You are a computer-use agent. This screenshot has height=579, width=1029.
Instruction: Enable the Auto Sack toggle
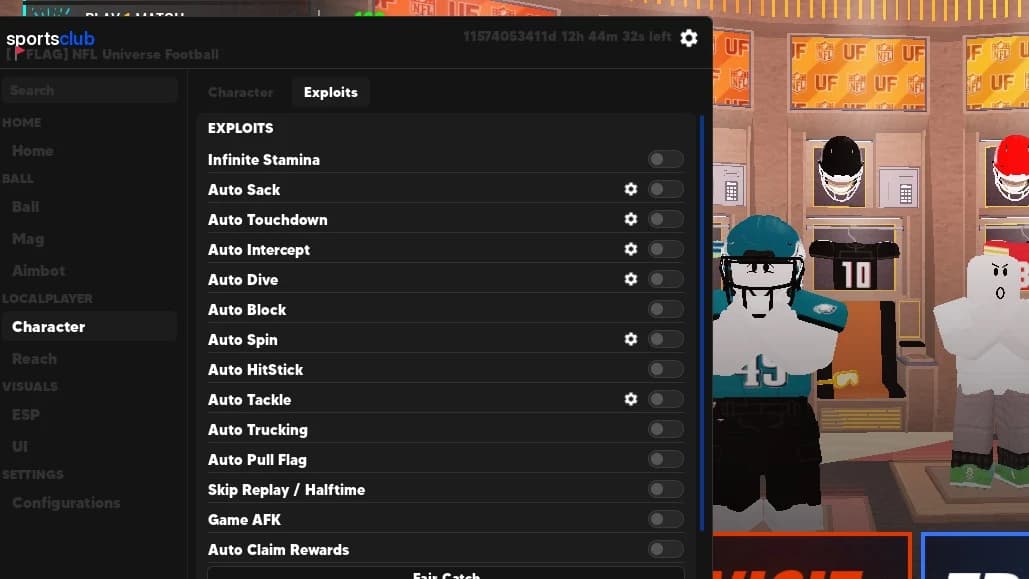(x=665, y=189)
